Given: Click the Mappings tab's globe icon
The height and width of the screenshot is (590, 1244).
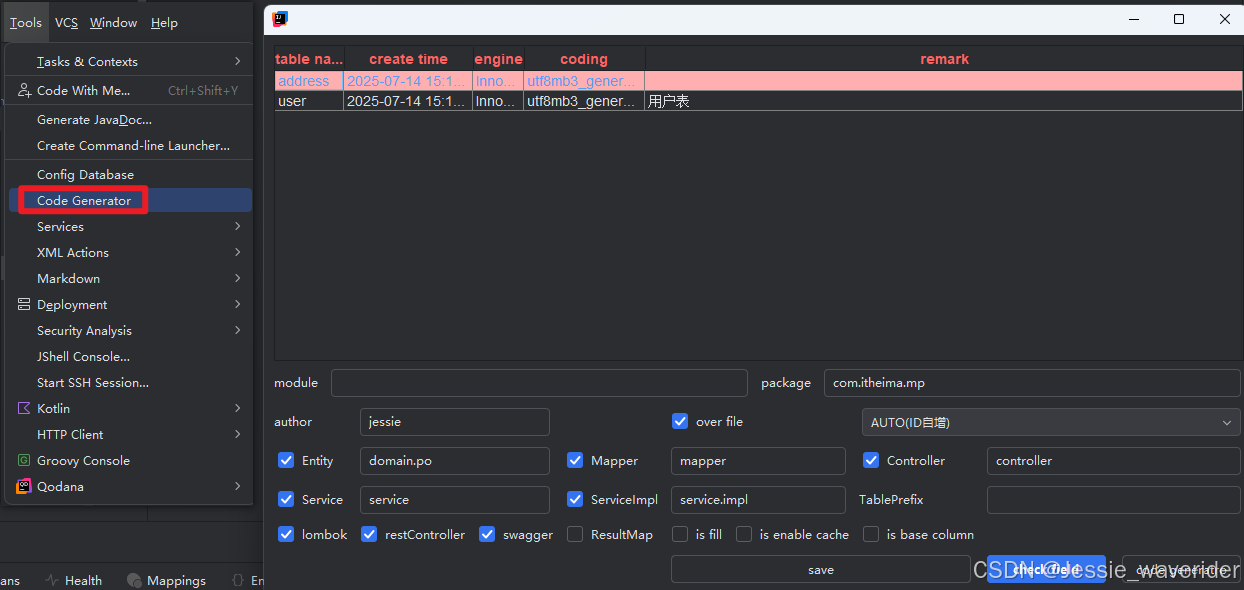Looking at the screenshot, I should coord(134,580).
